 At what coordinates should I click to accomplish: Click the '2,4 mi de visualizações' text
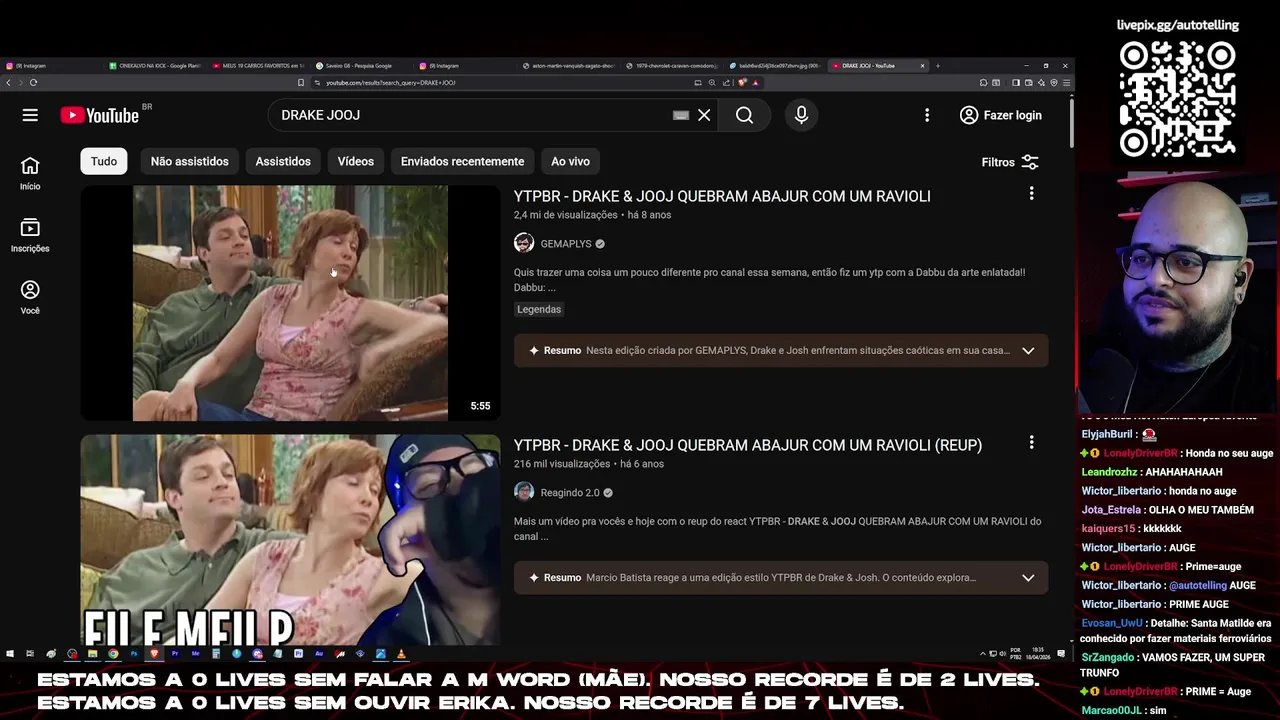tap(565, 215)
